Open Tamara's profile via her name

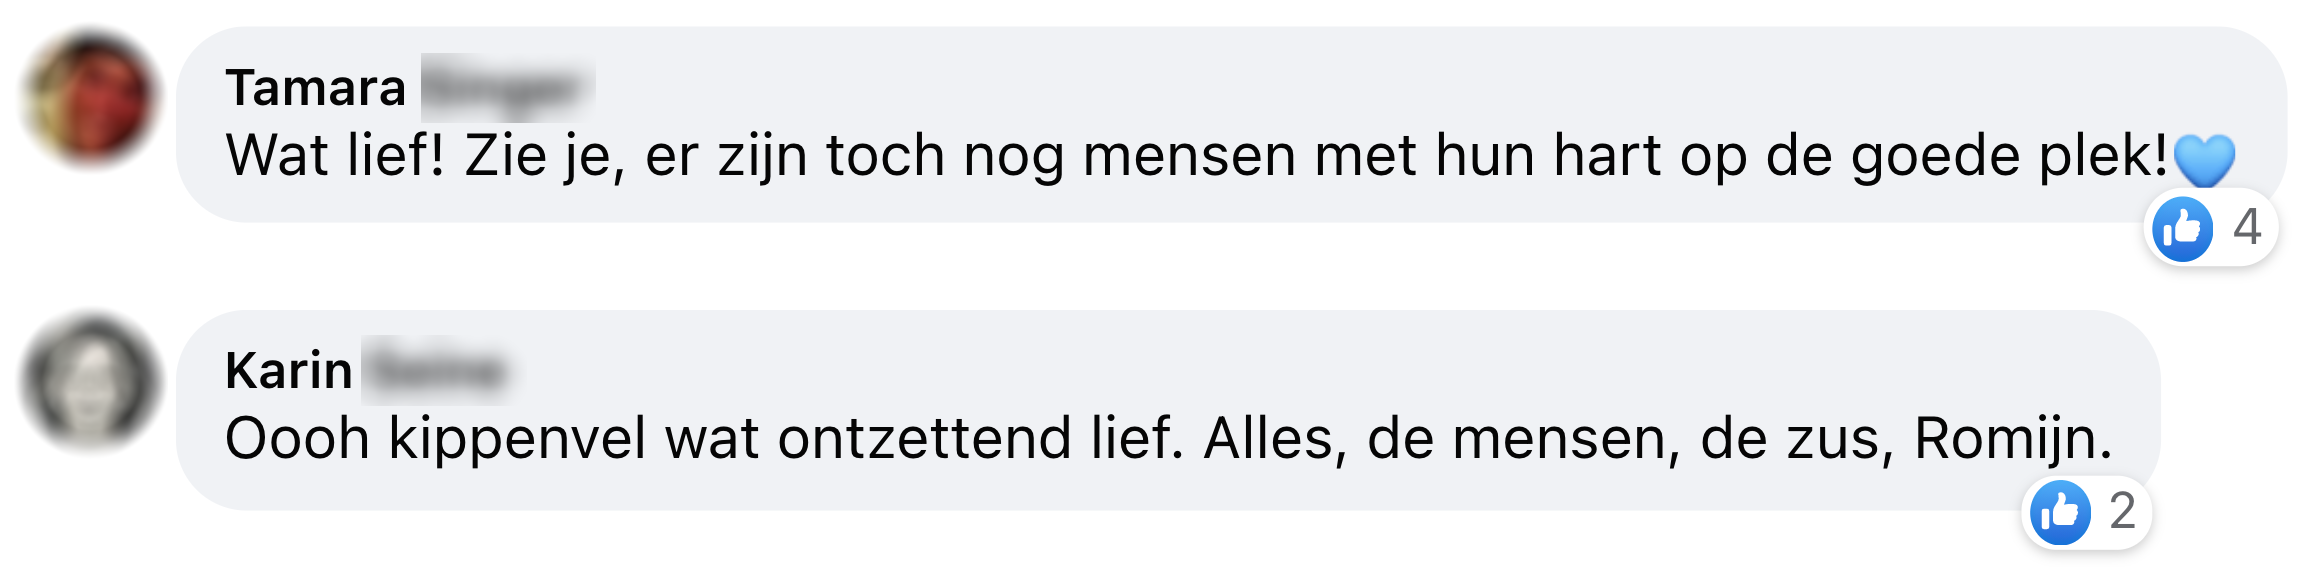(x=313, y=89)
